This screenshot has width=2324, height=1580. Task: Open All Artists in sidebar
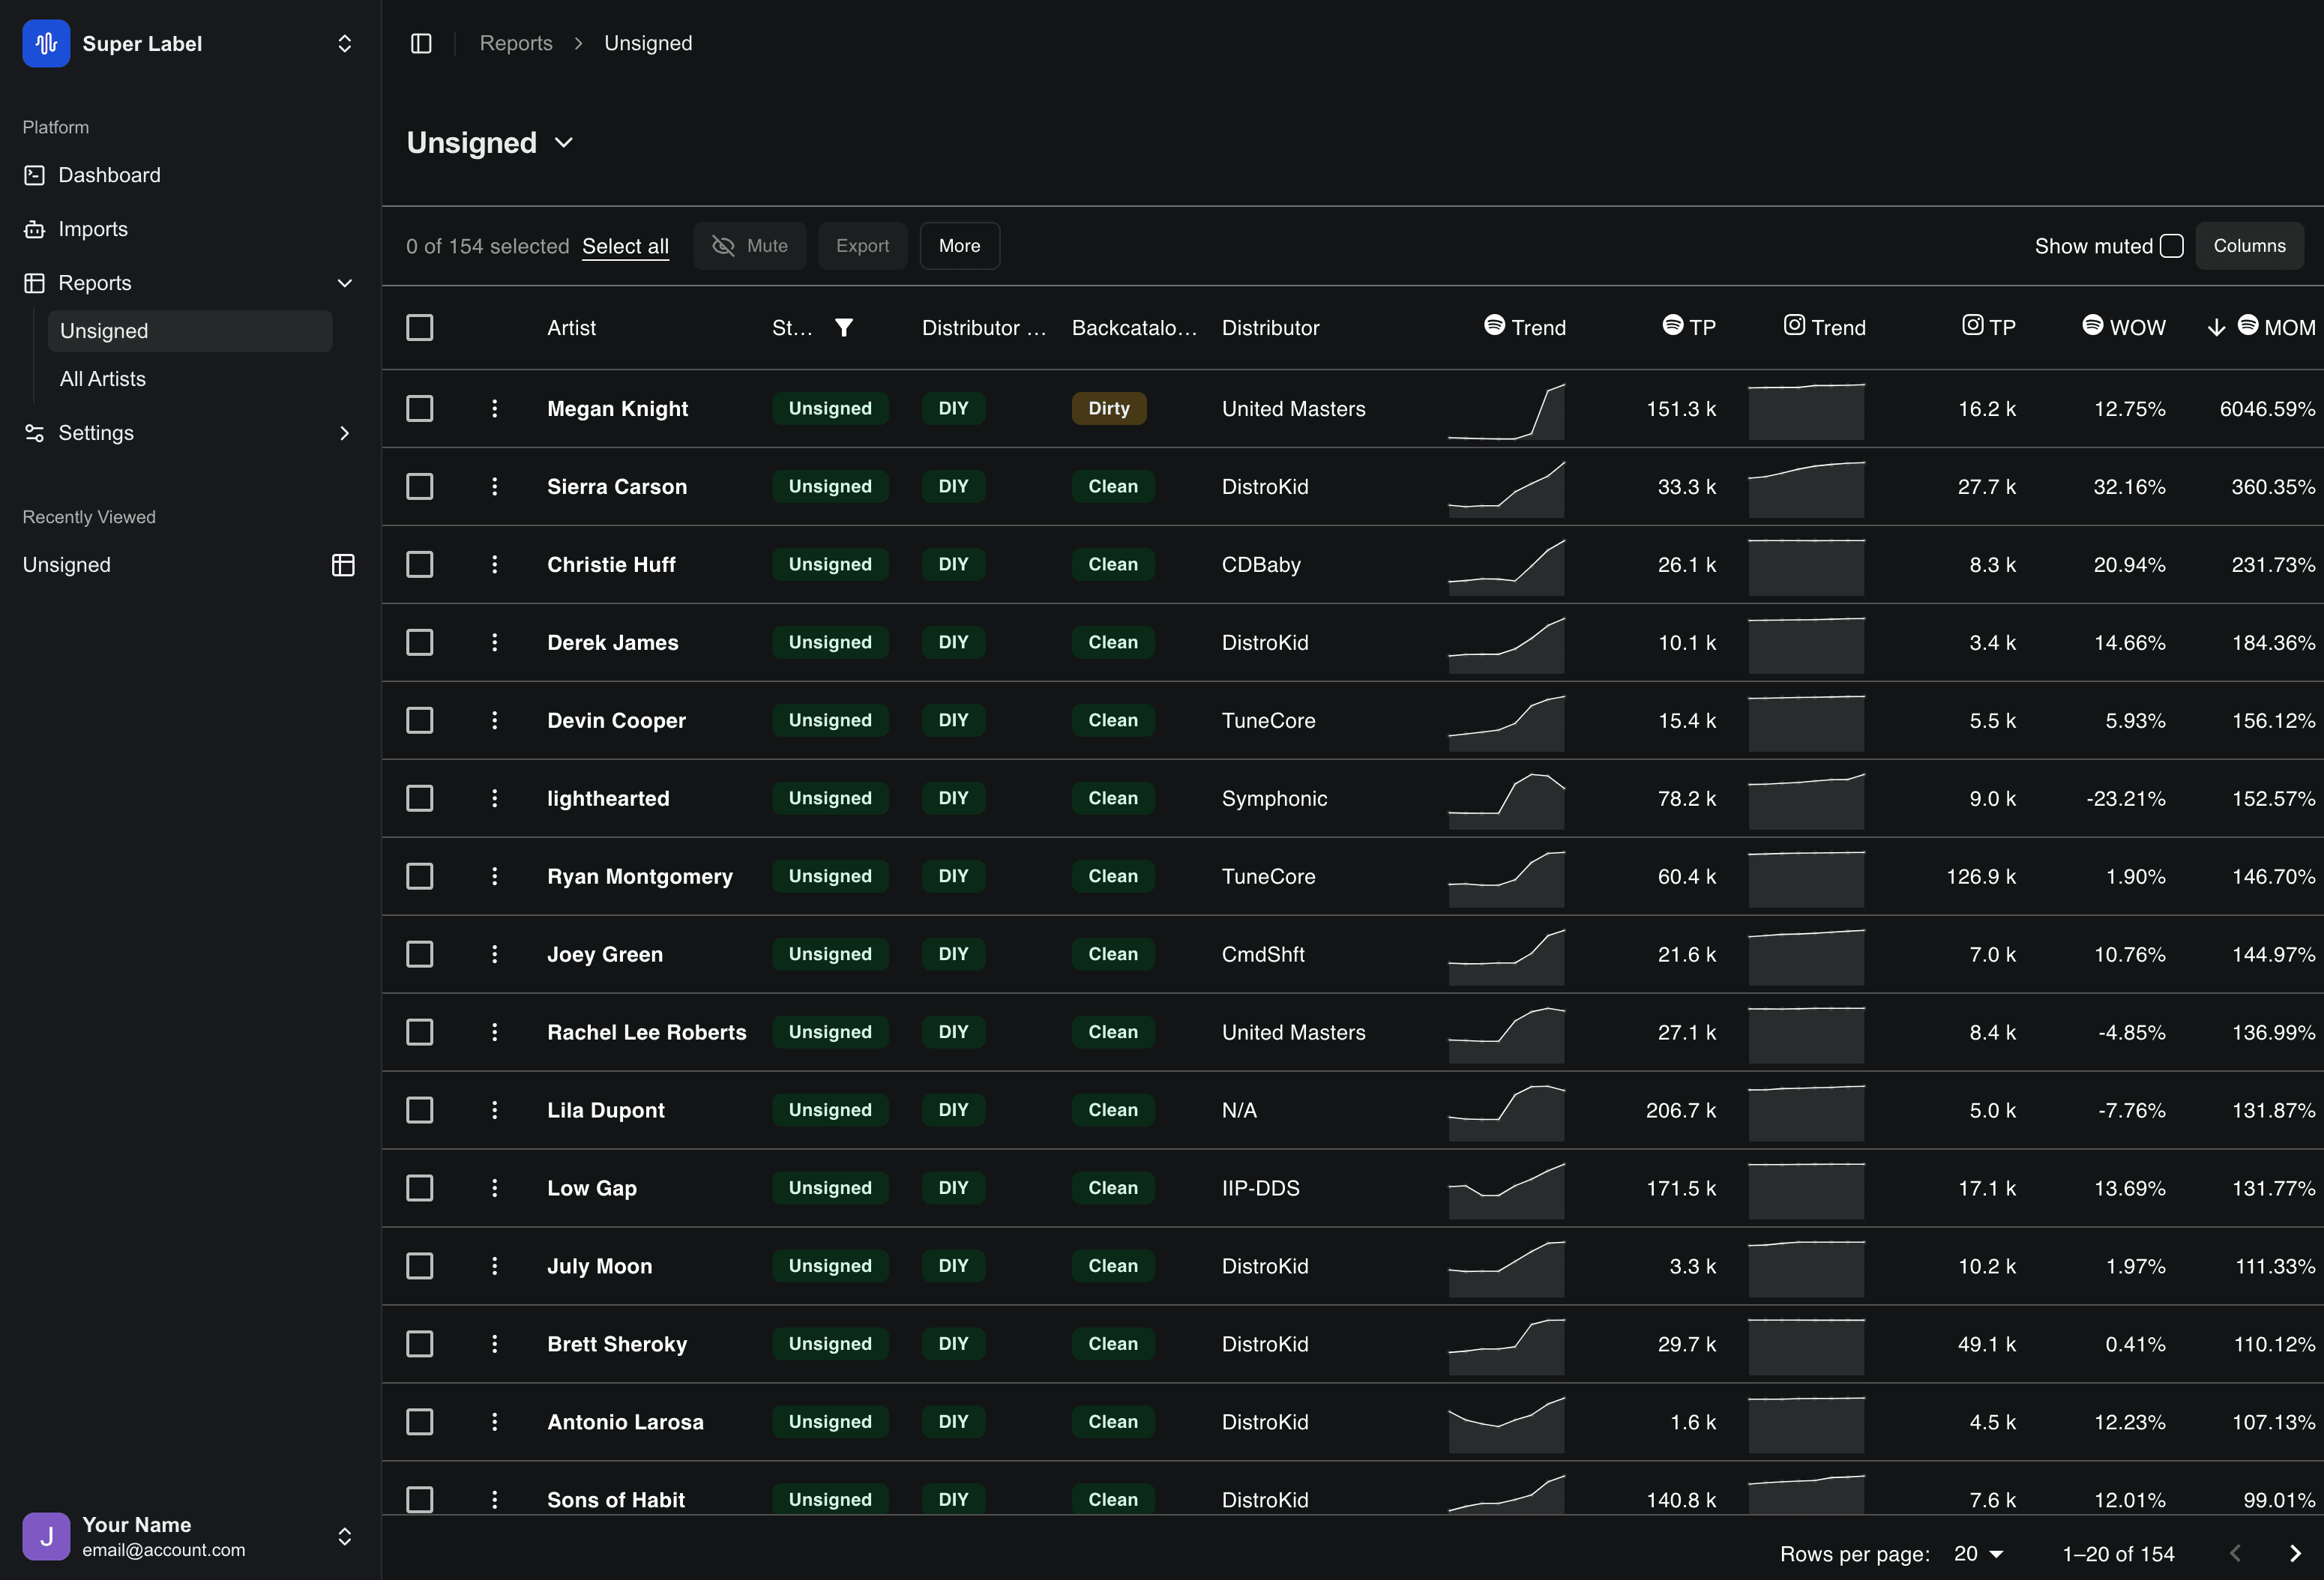click(x=103, y=379)
